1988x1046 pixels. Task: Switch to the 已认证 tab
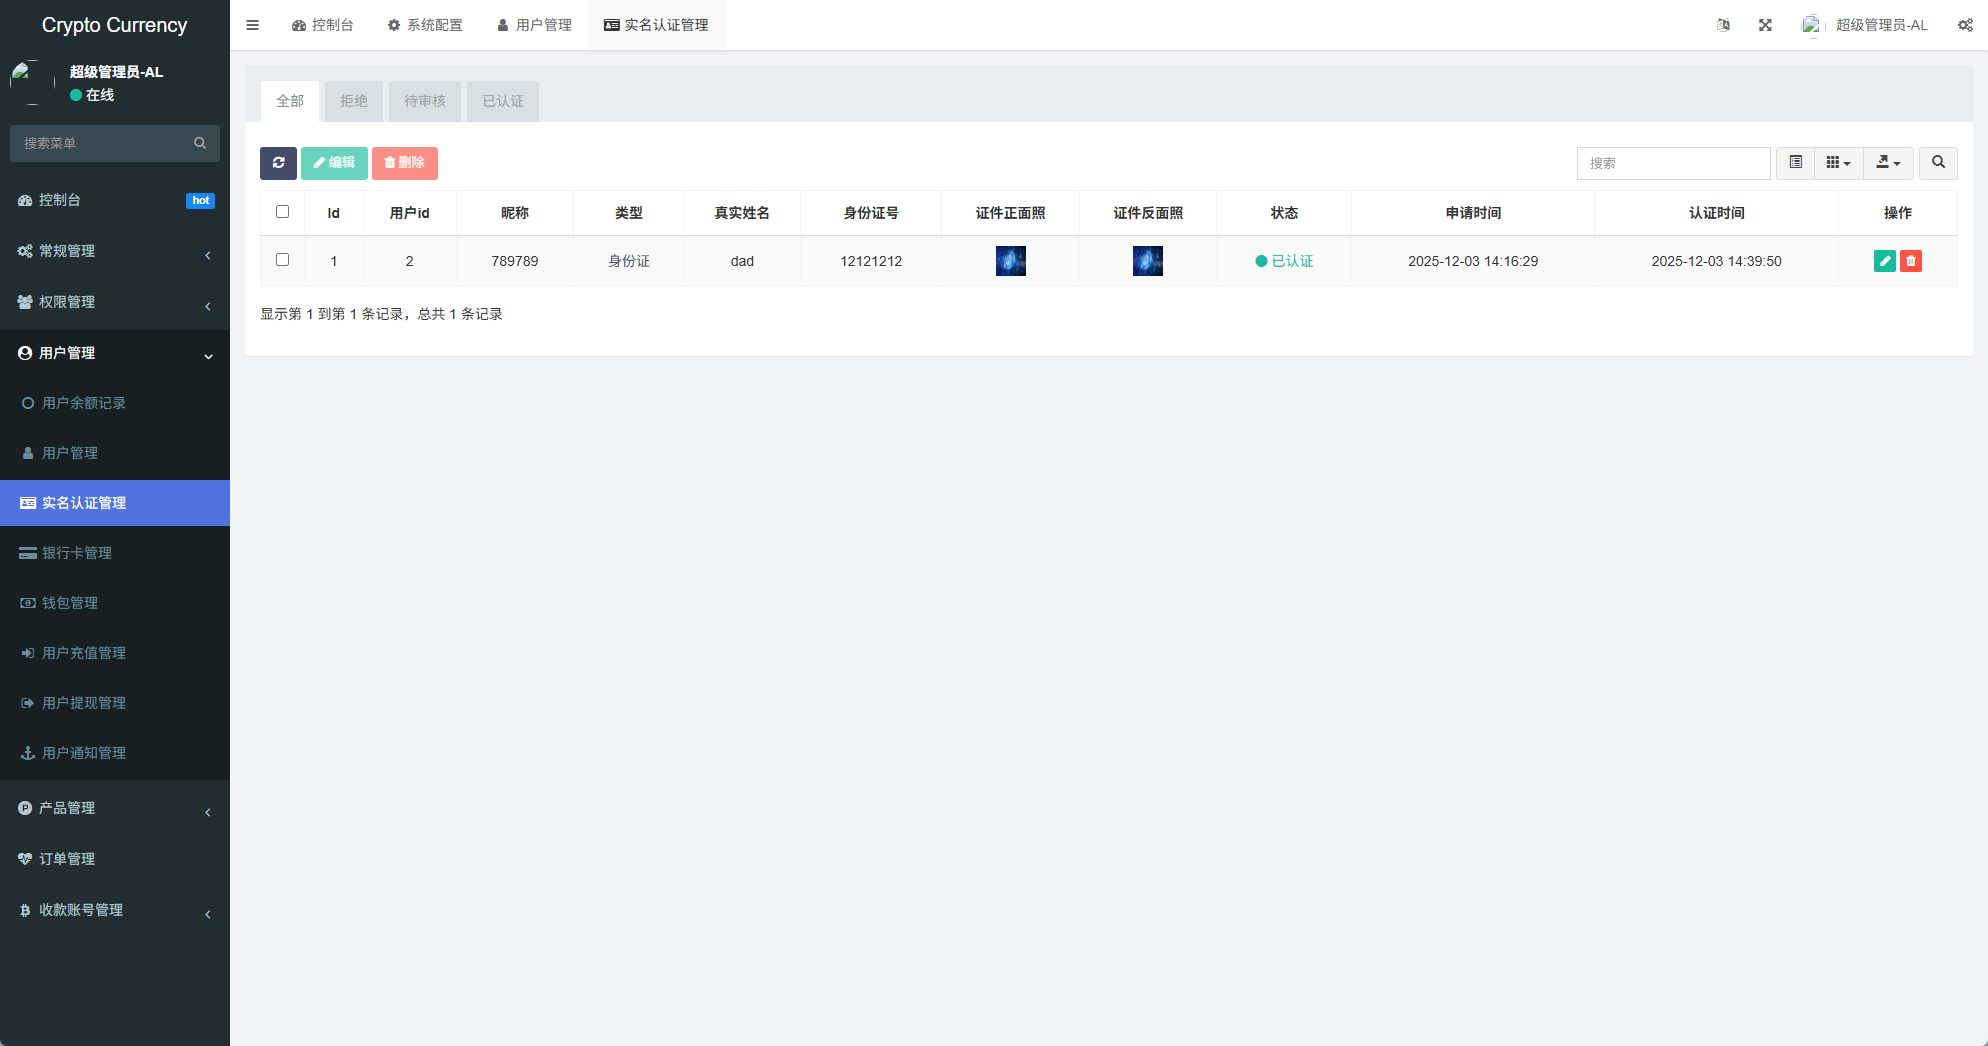pyautogui.click(x=502, y=100)
